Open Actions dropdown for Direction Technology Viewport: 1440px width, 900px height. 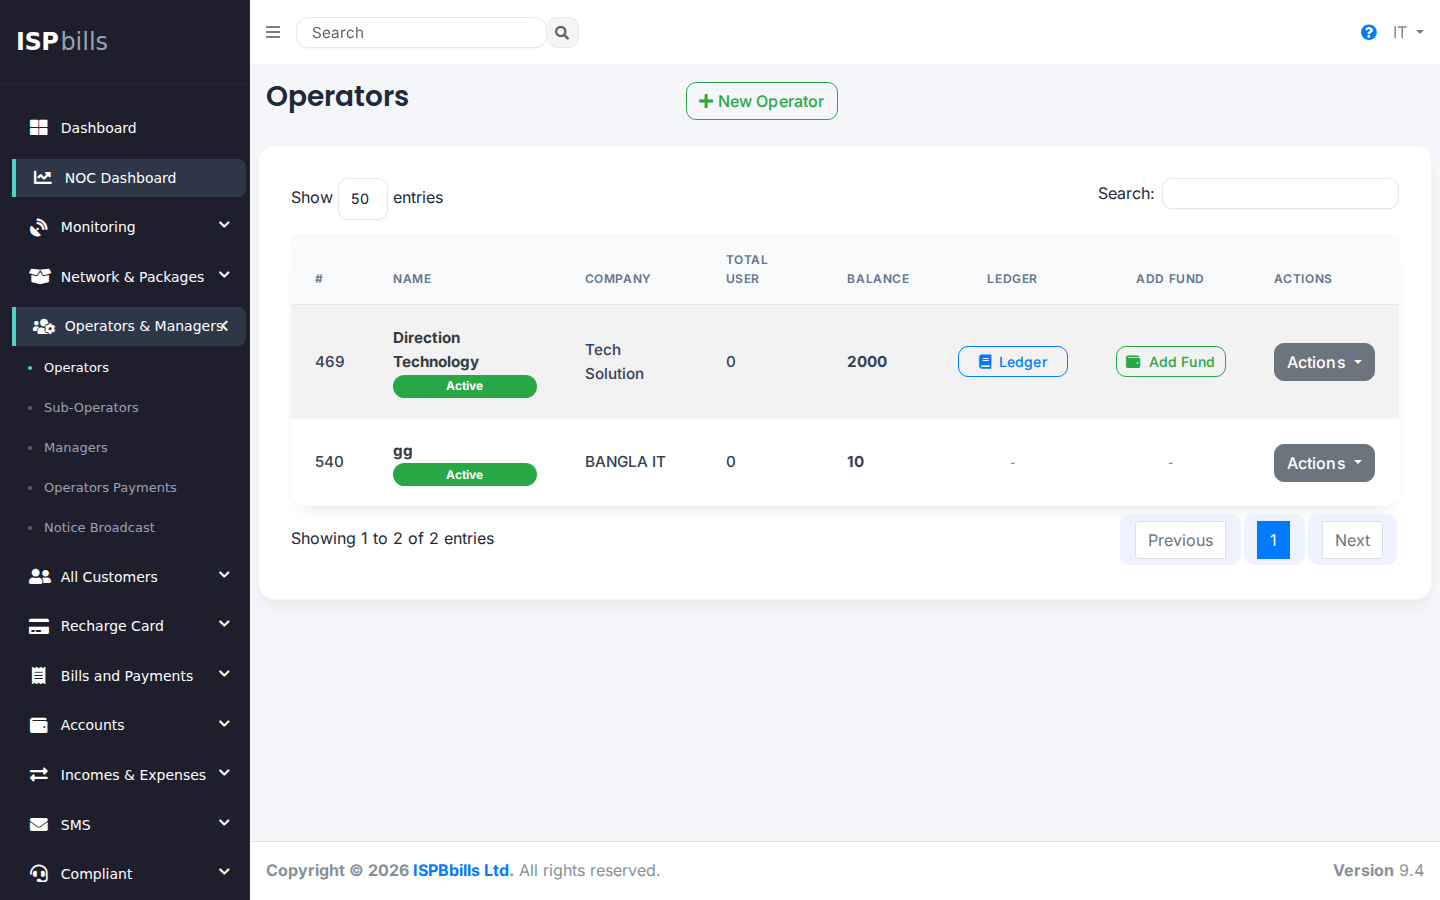pos(1324,362)
